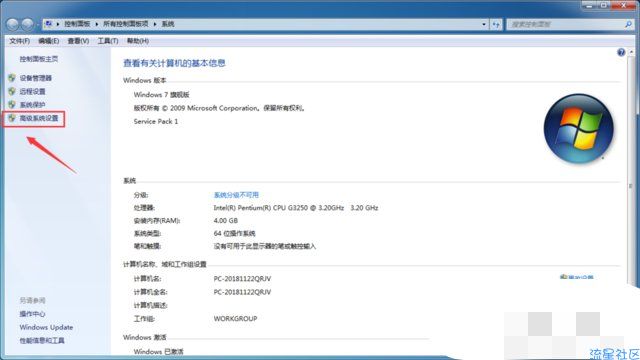Viewport: 640px width, 360px height.
Task: Click the 查看有关计算机的基本信息 heading
Action: pos(174,63)
